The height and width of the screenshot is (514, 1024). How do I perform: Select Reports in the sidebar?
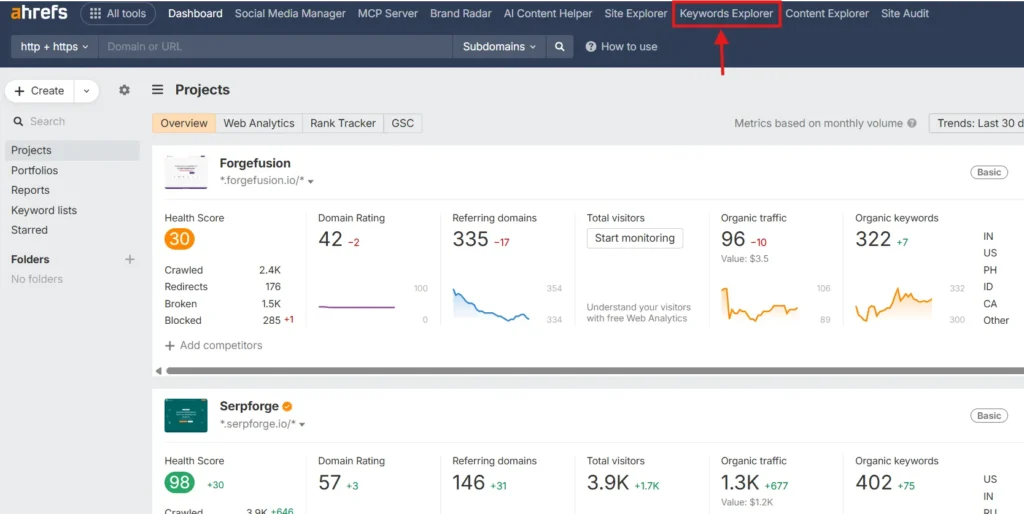click(x=30, y=190)
